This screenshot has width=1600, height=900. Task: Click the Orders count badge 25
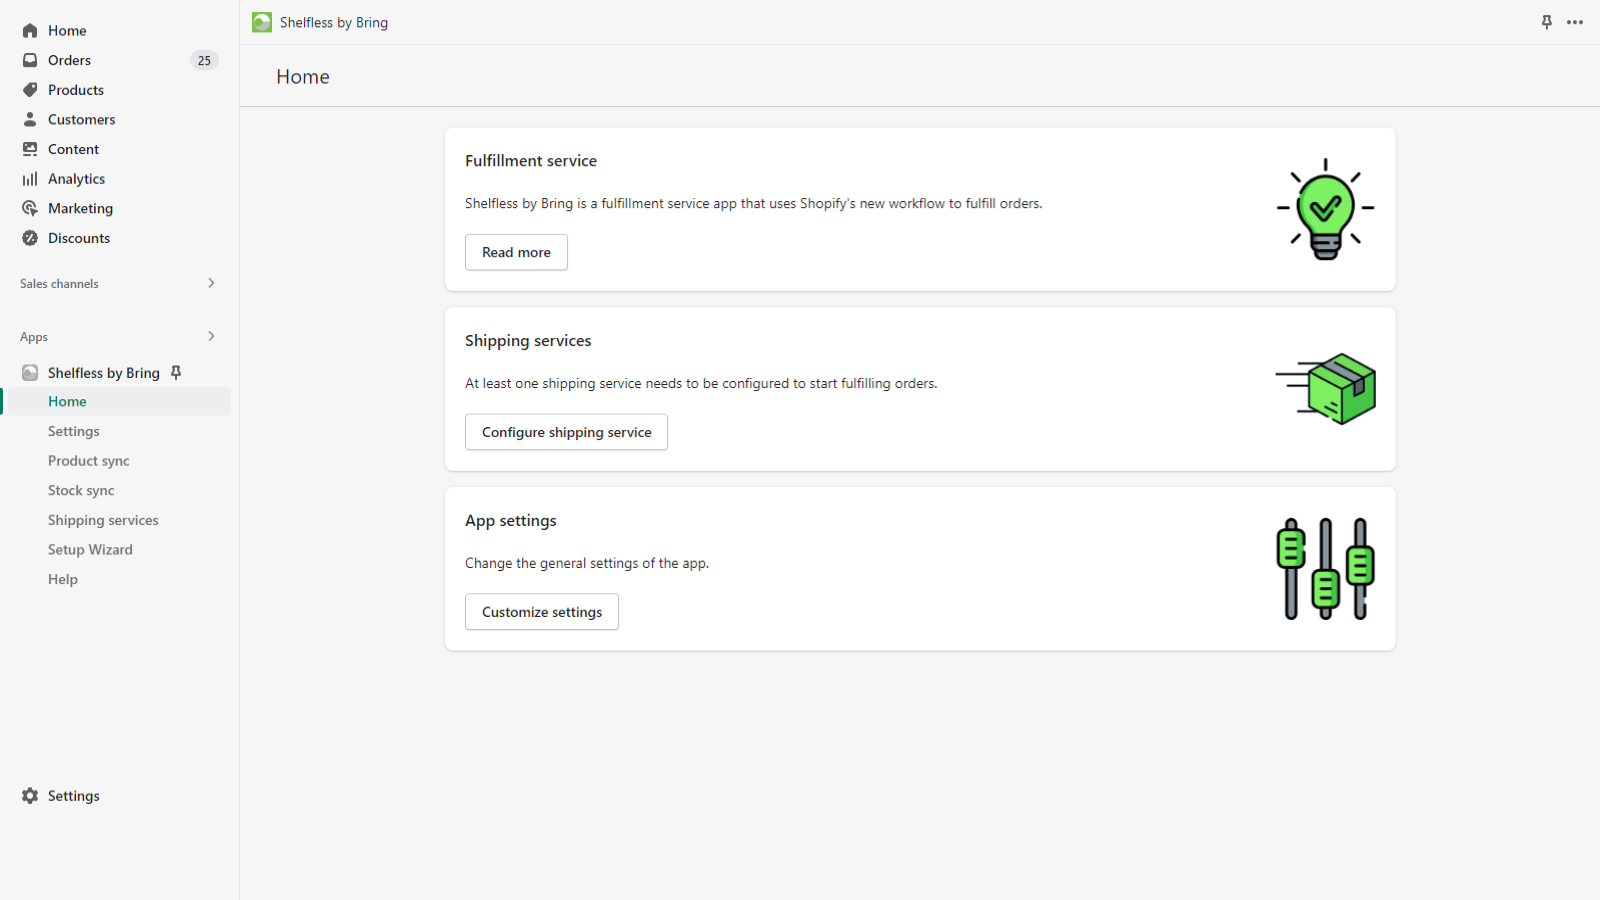pos(204,60)
